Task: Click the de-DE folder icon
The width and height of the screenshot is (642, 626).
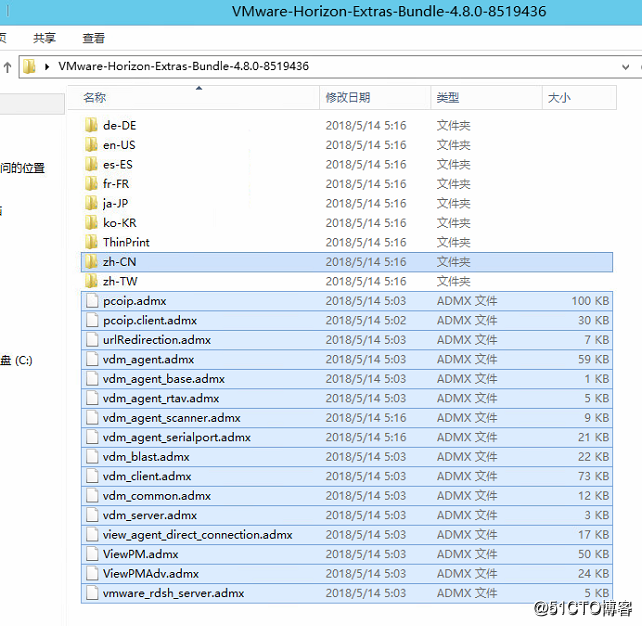Action: pos(91,125)
